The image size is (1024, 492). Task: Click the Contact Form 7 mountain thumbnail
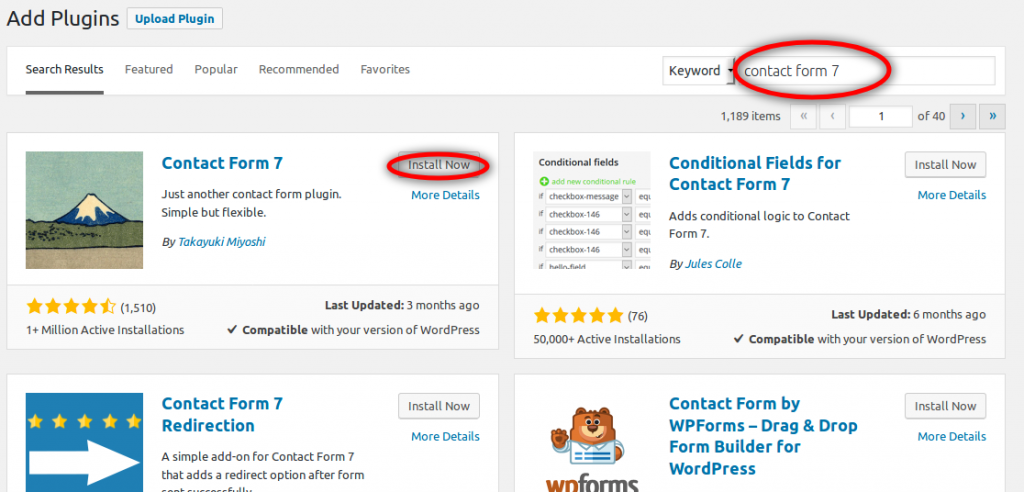pos(84,210)
